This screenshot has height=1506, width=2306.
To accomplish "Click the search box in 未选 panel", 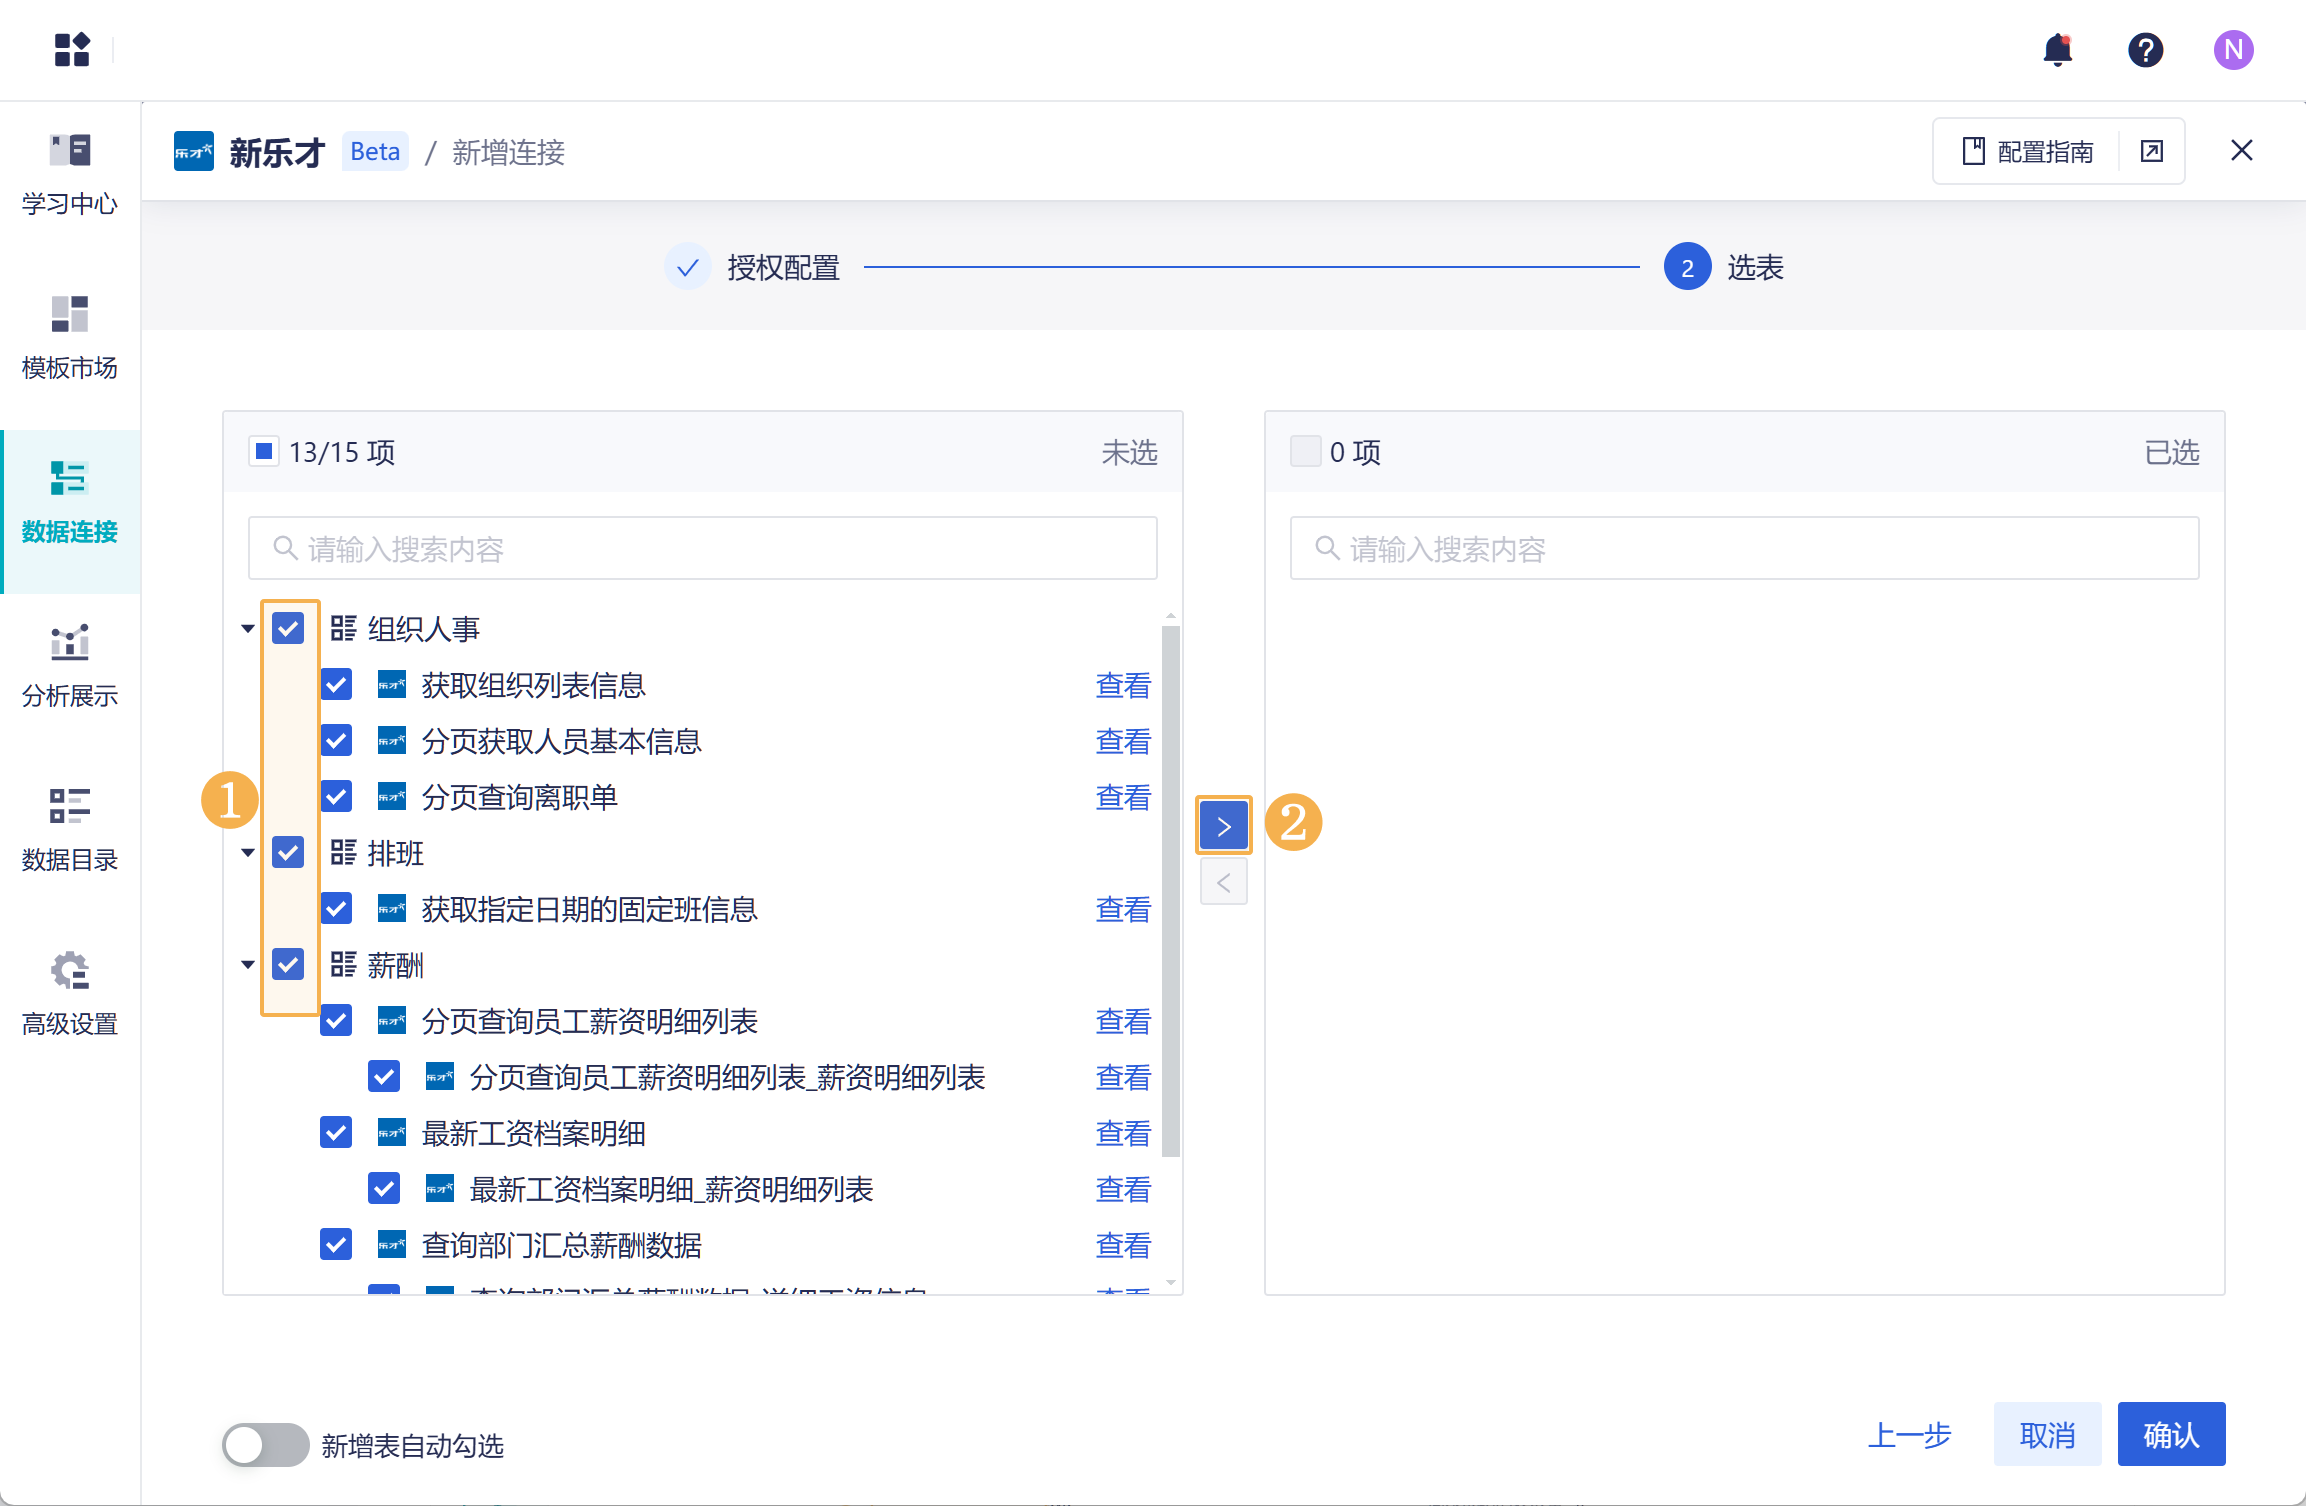I will (702, 549).
